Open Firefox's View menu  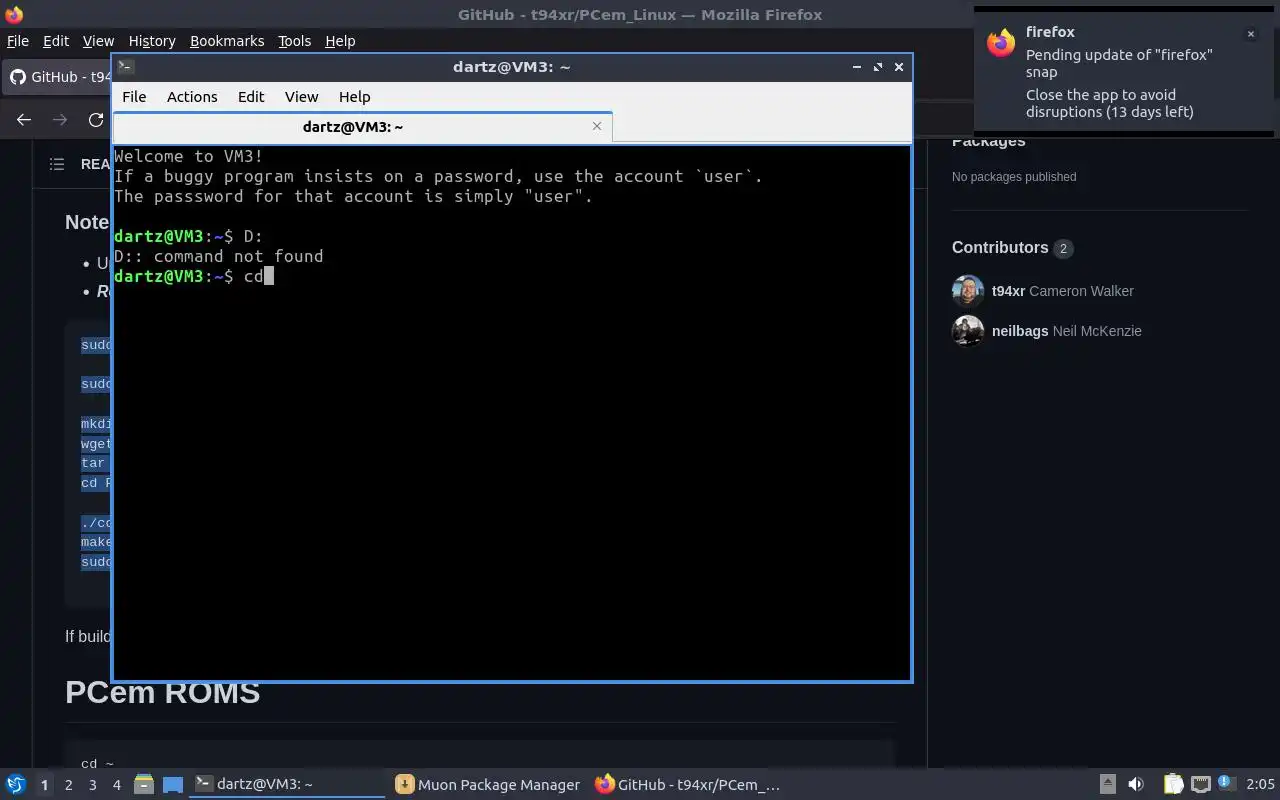(98, 41)
